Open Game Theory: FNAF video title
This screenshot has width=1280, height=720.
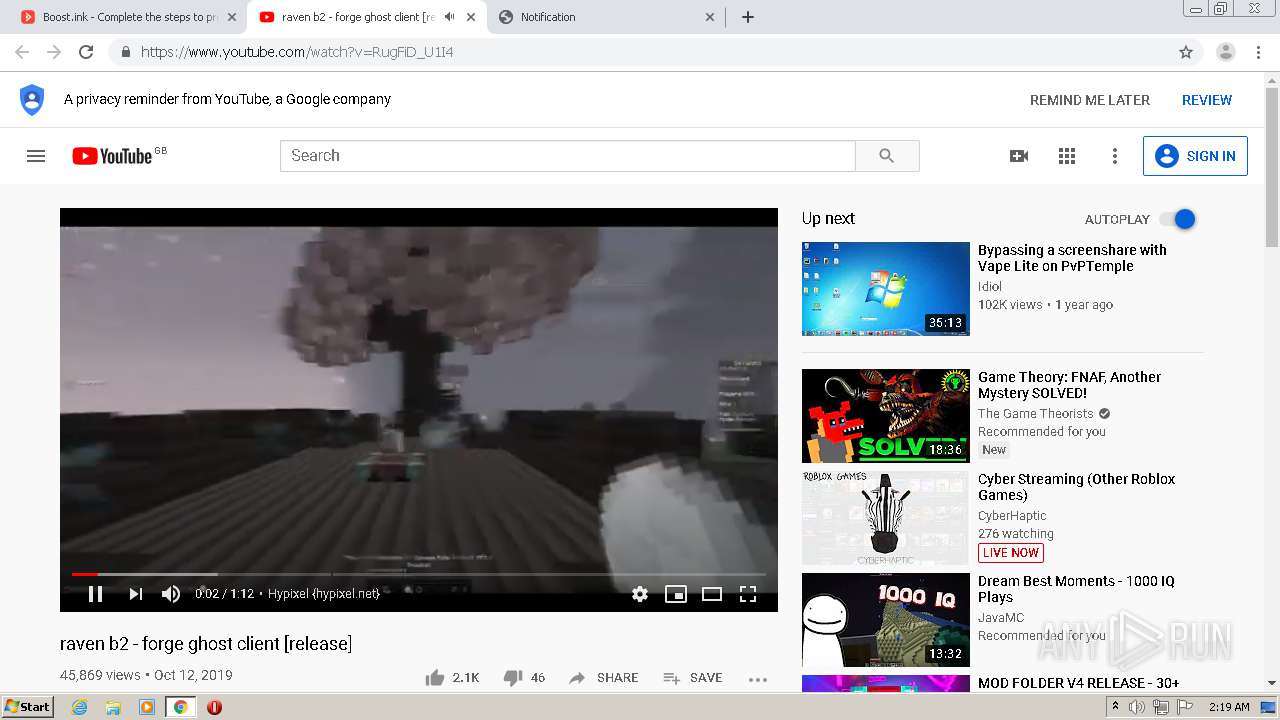click(1069, 385)
